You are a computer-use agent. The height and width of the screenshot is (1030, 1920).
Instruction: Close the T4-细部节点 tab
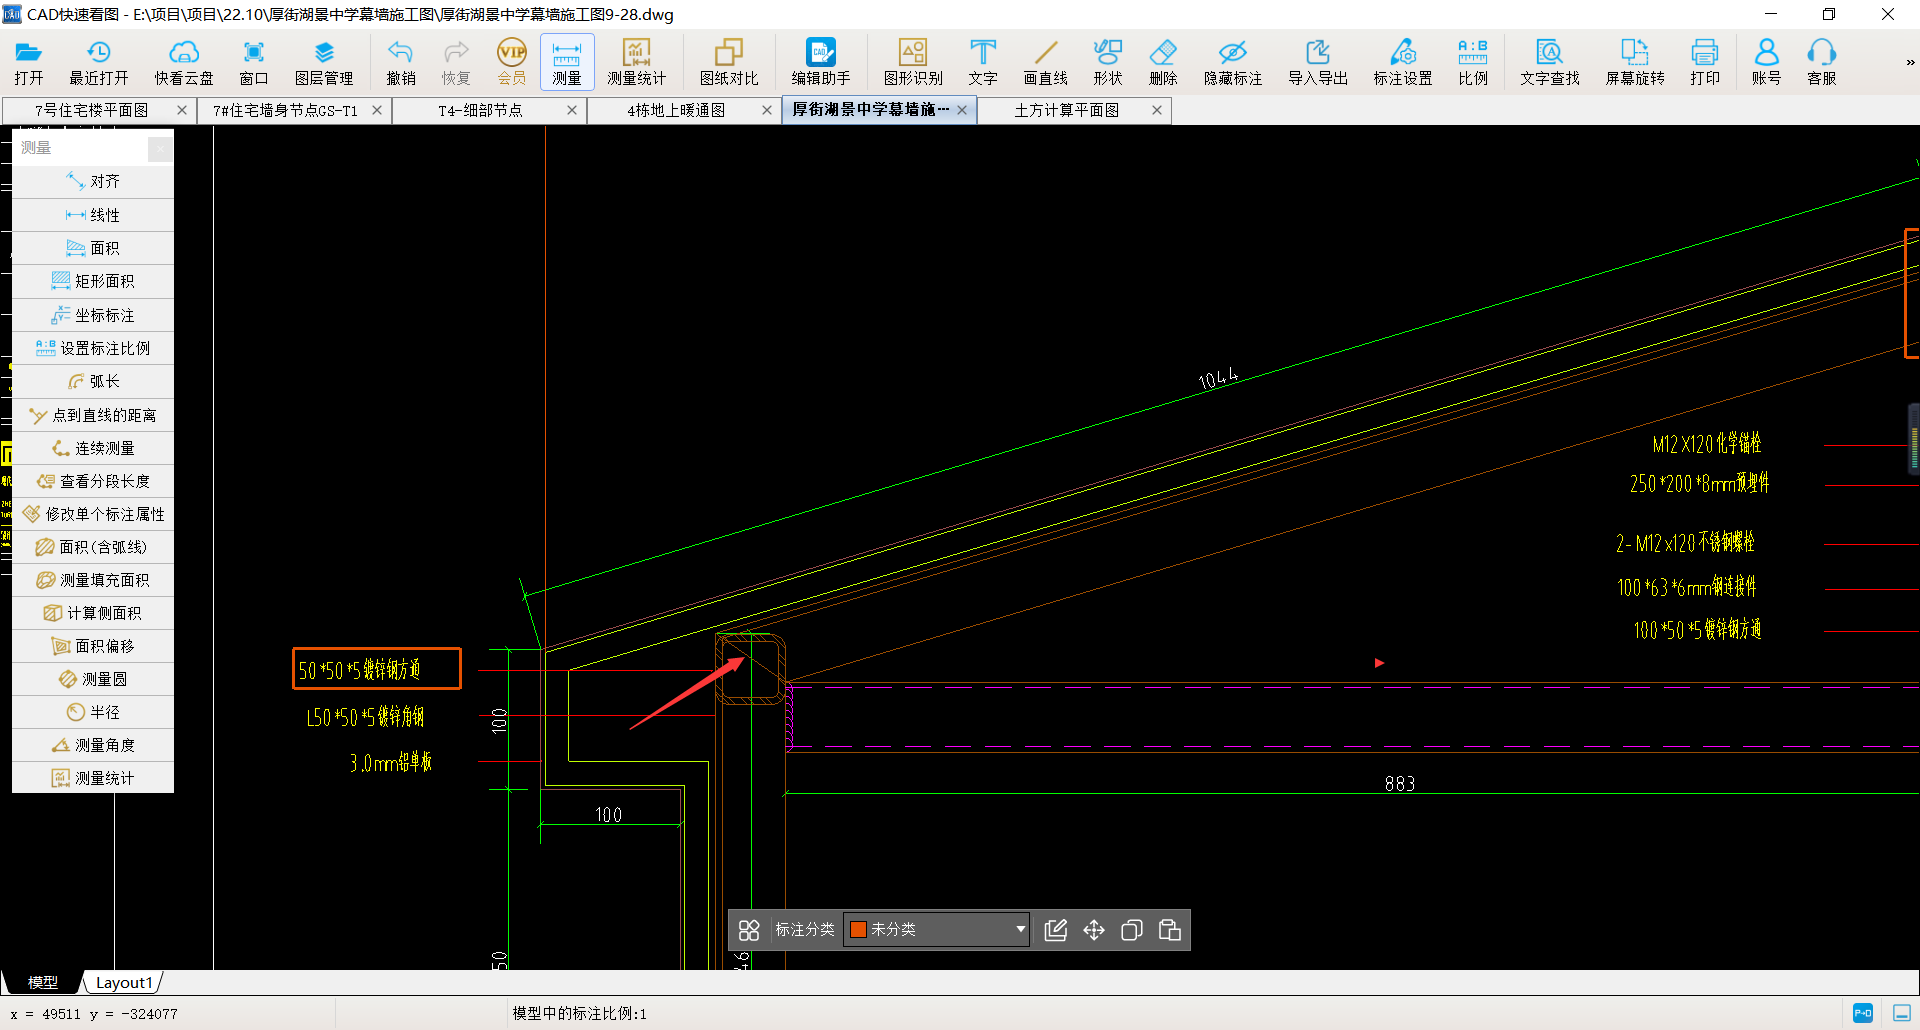click(x=572, y=110)
